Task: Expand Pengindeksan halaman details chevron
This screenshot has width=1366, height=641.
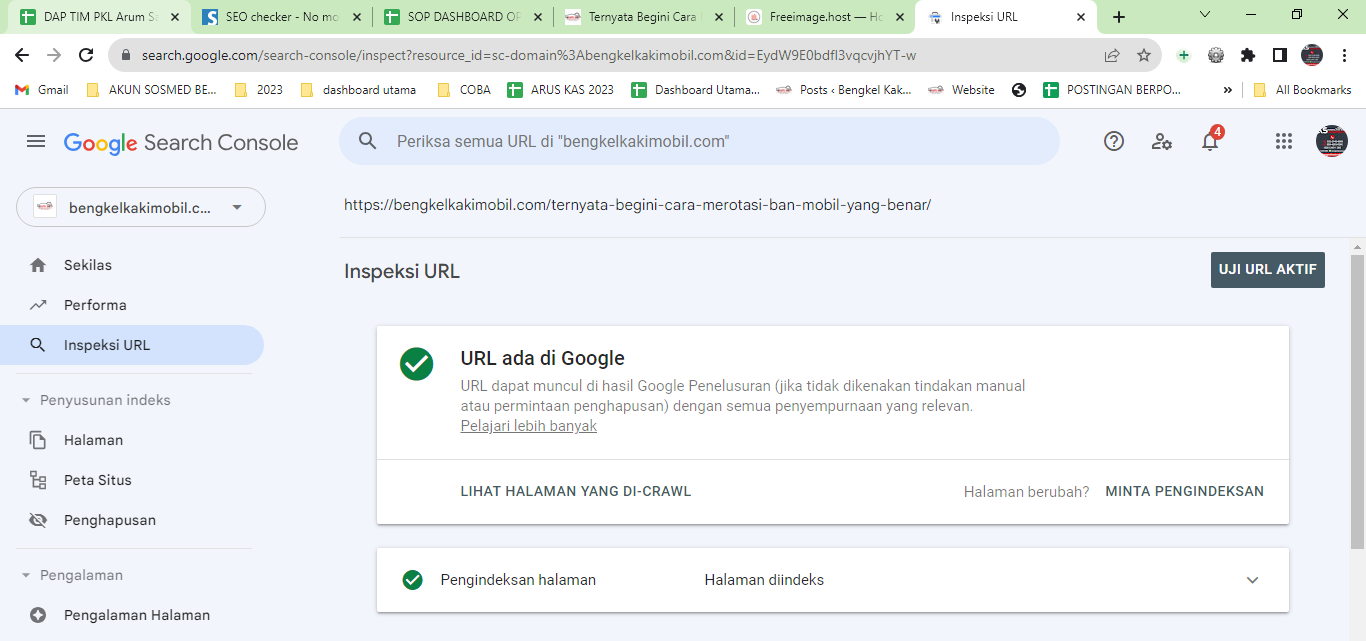Action: (x=1252, y=580)
